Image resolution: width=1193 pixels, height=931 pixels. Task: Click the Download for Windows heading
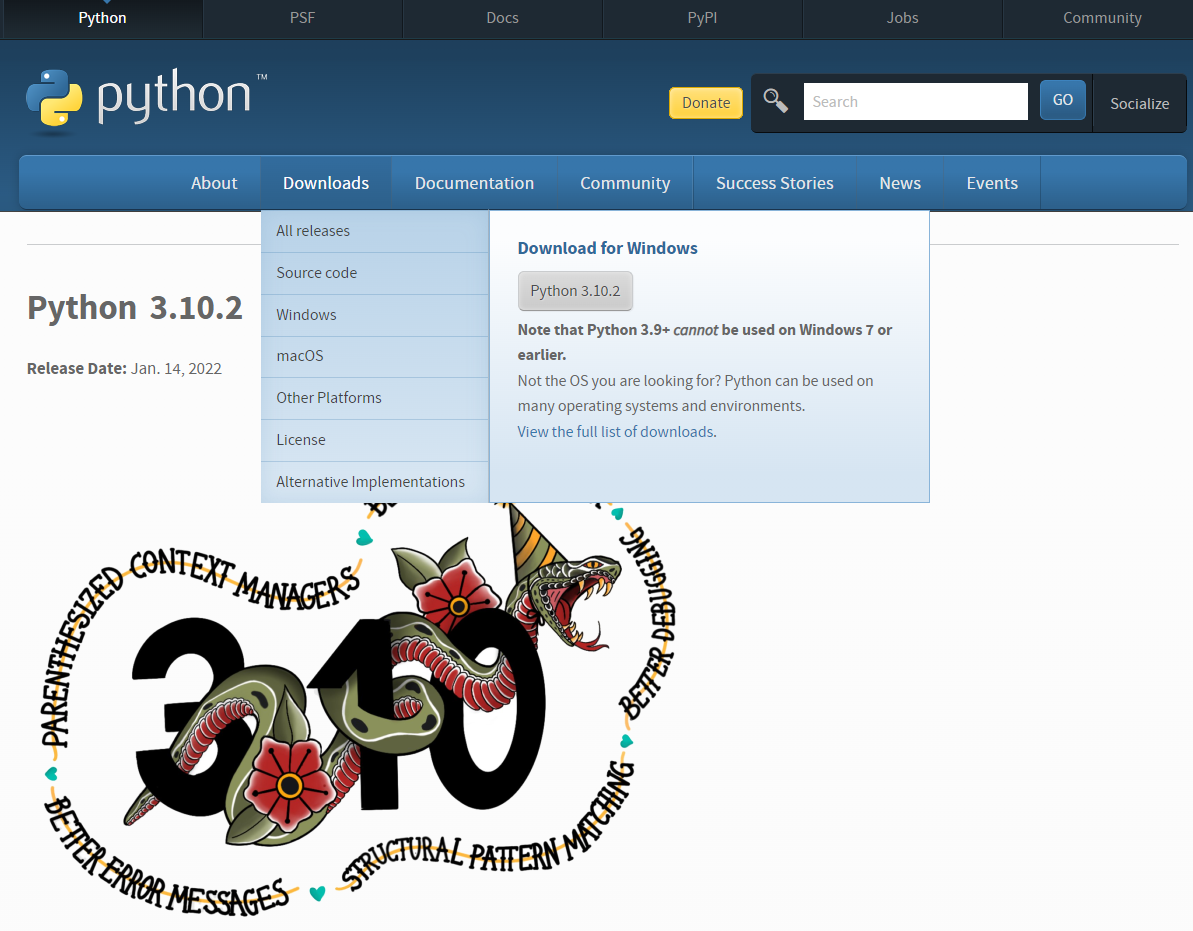click(607, 248)
